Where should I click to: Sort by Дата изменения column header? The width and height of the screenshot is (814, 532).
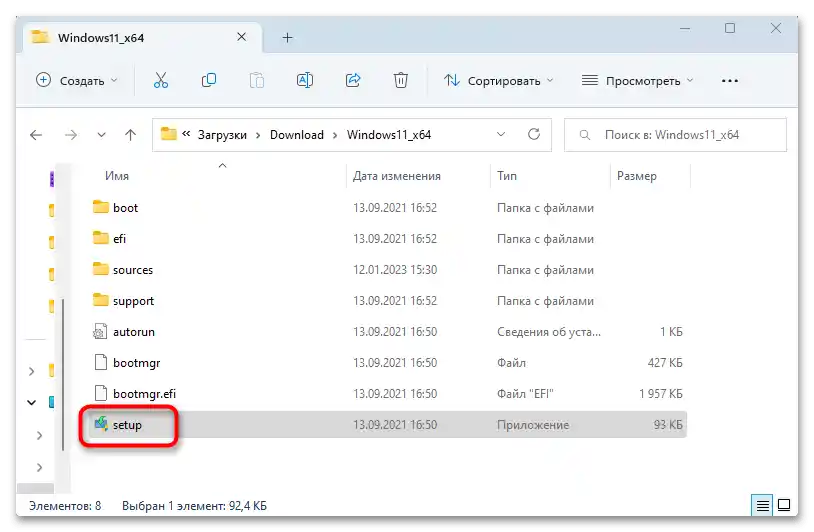(397, 176)
